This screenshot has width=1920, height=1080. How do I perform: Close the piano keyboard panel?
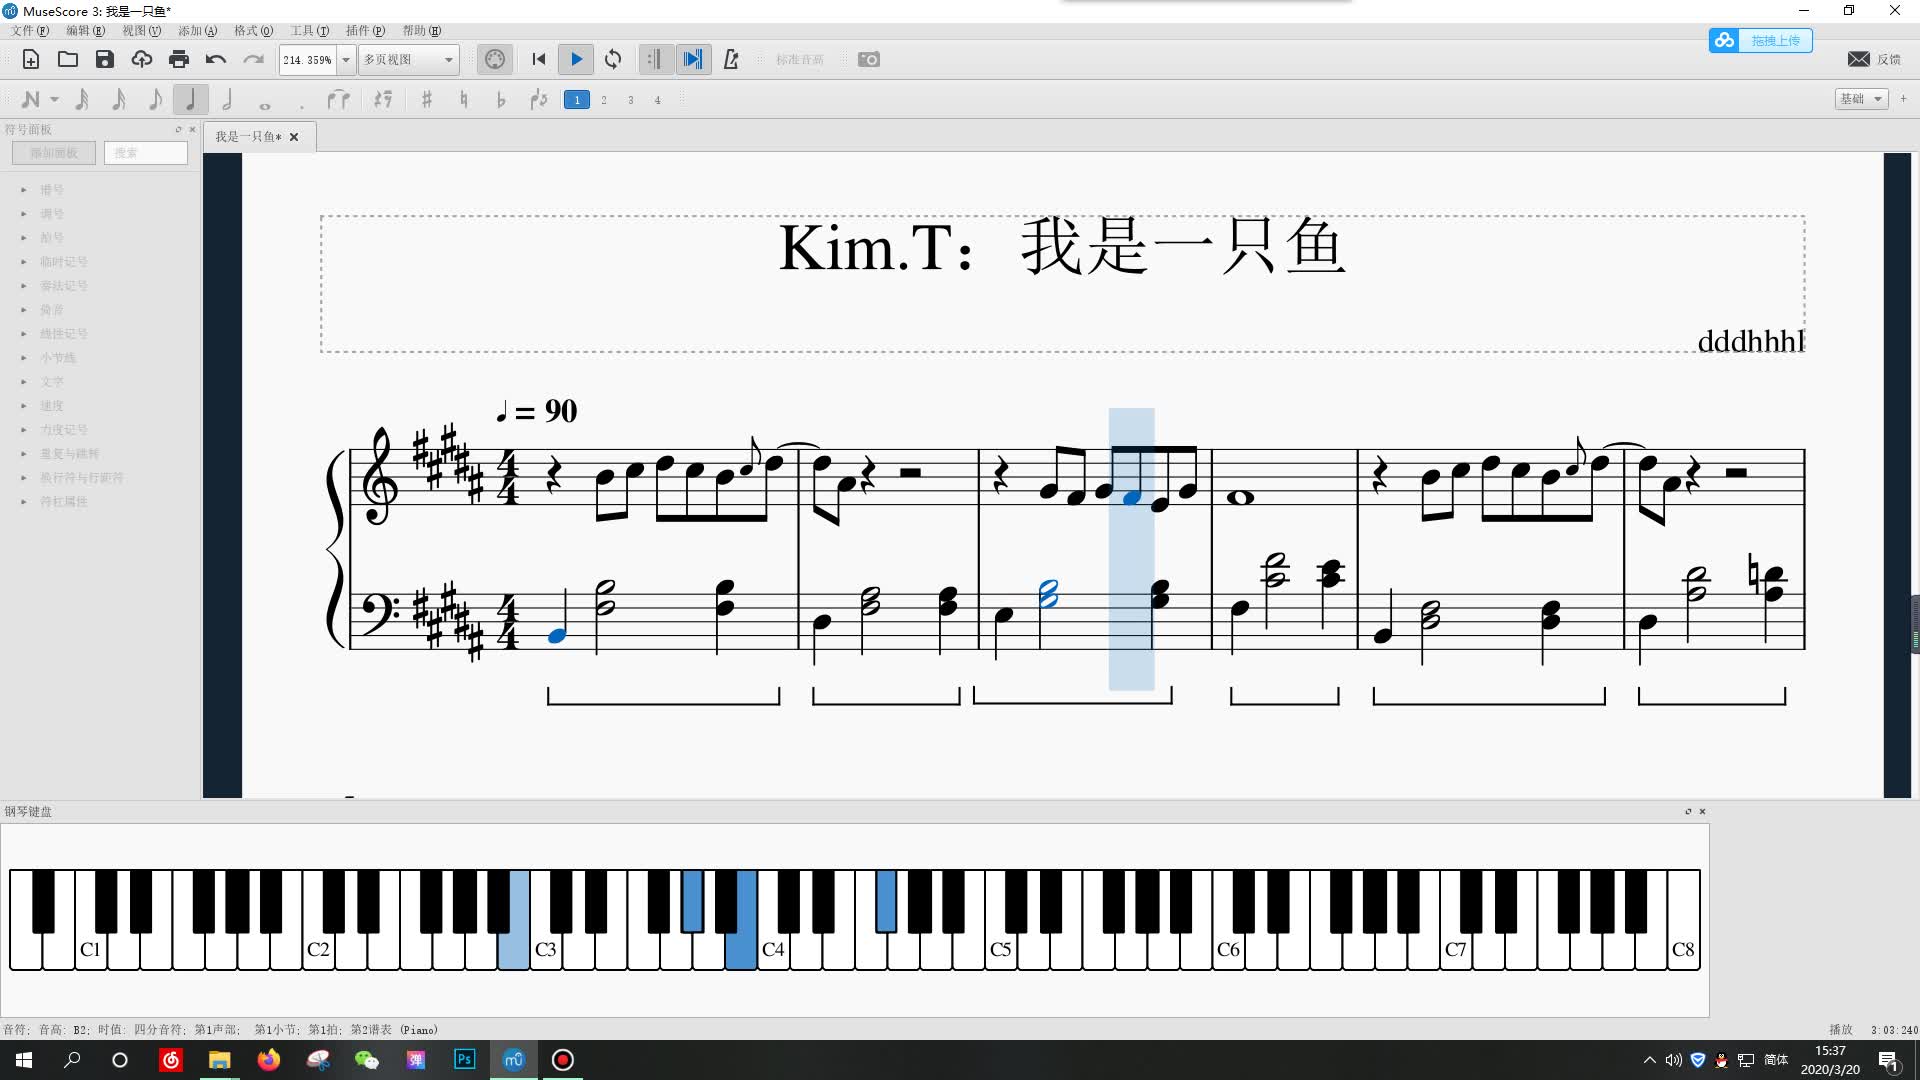(1702, 811)
